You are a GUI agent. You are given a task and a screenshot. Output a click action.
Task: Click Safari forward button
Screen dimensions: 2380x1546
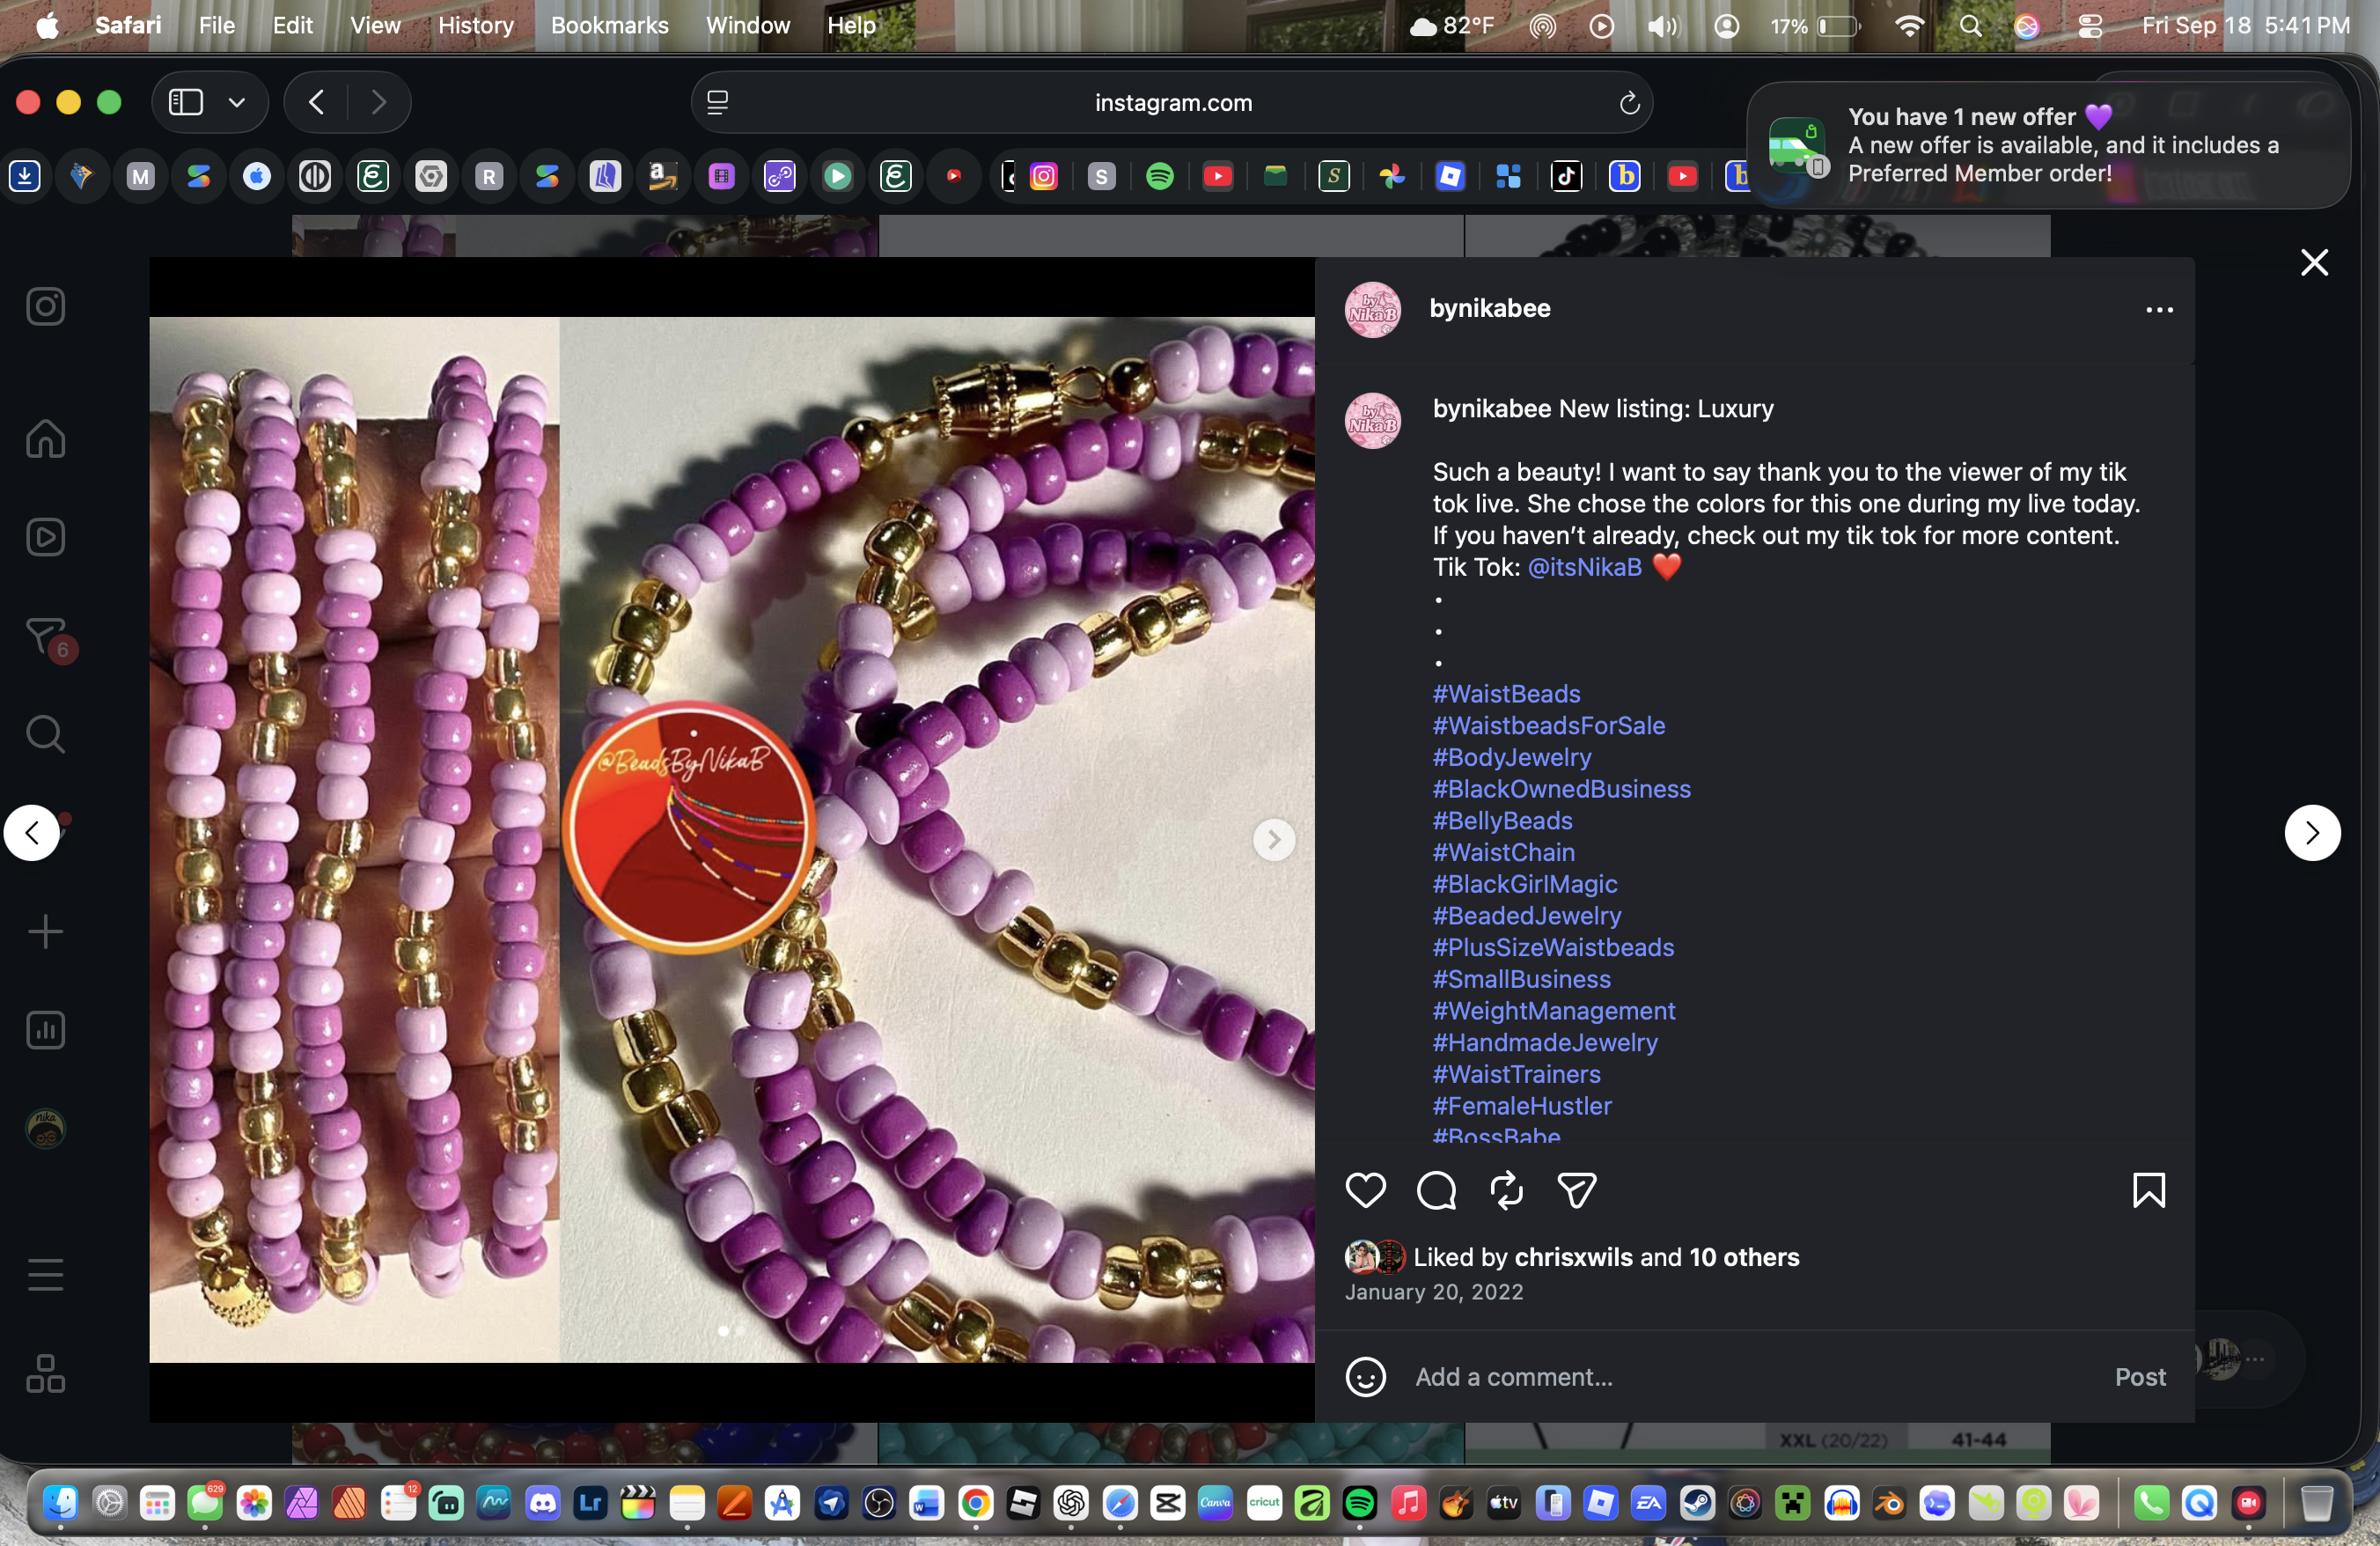[378, 102]
